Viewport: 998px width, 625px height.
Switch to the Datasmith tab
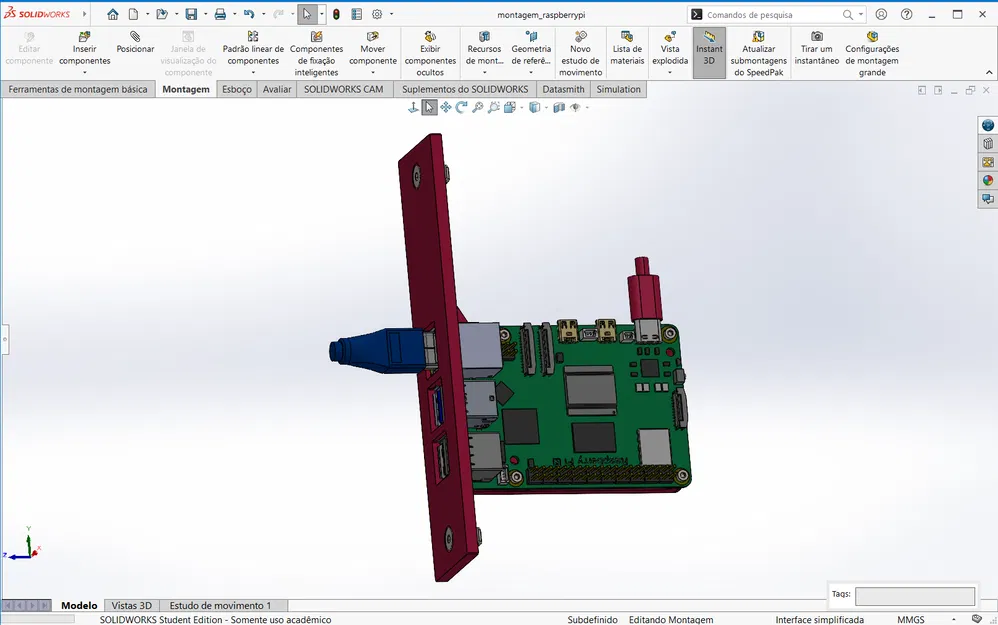[x=563, y=89]
